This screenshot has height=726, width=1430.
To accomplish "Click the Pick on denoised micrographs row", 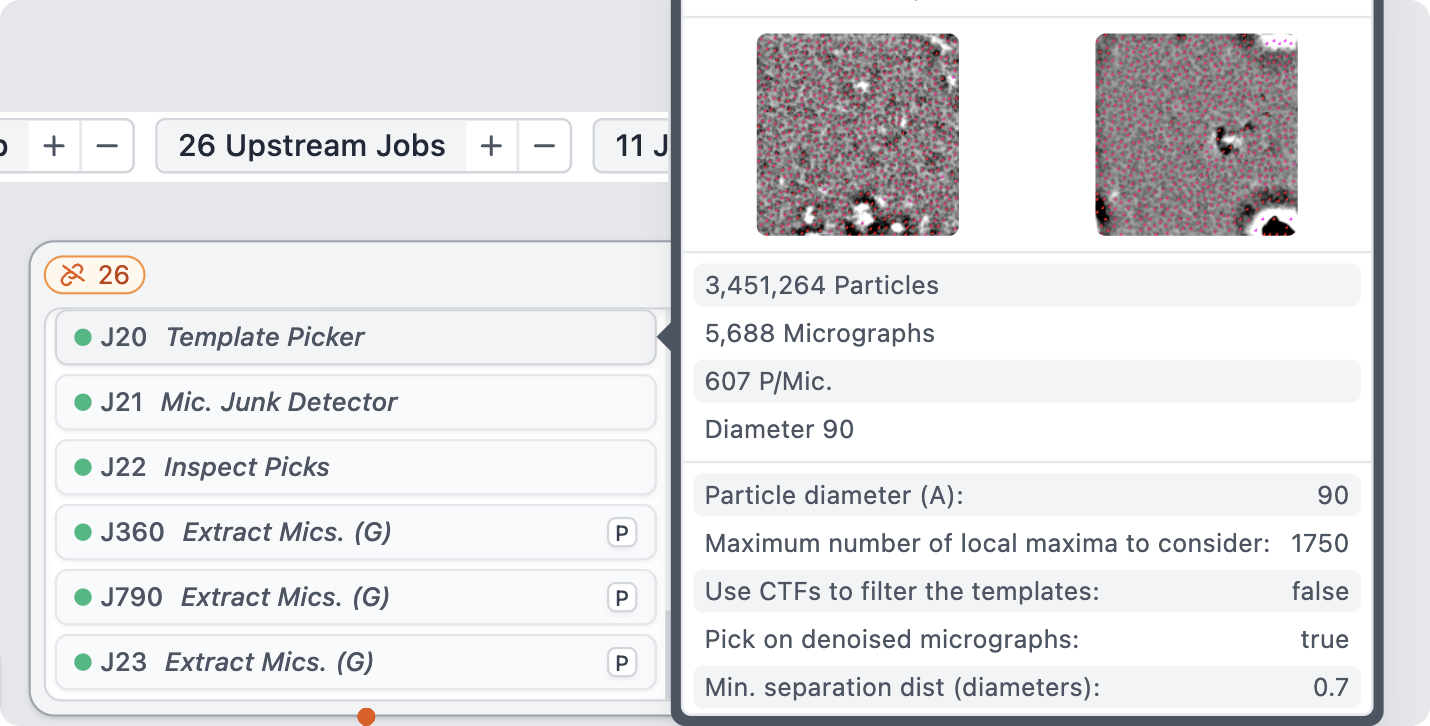I will [x=1026, y=640].
